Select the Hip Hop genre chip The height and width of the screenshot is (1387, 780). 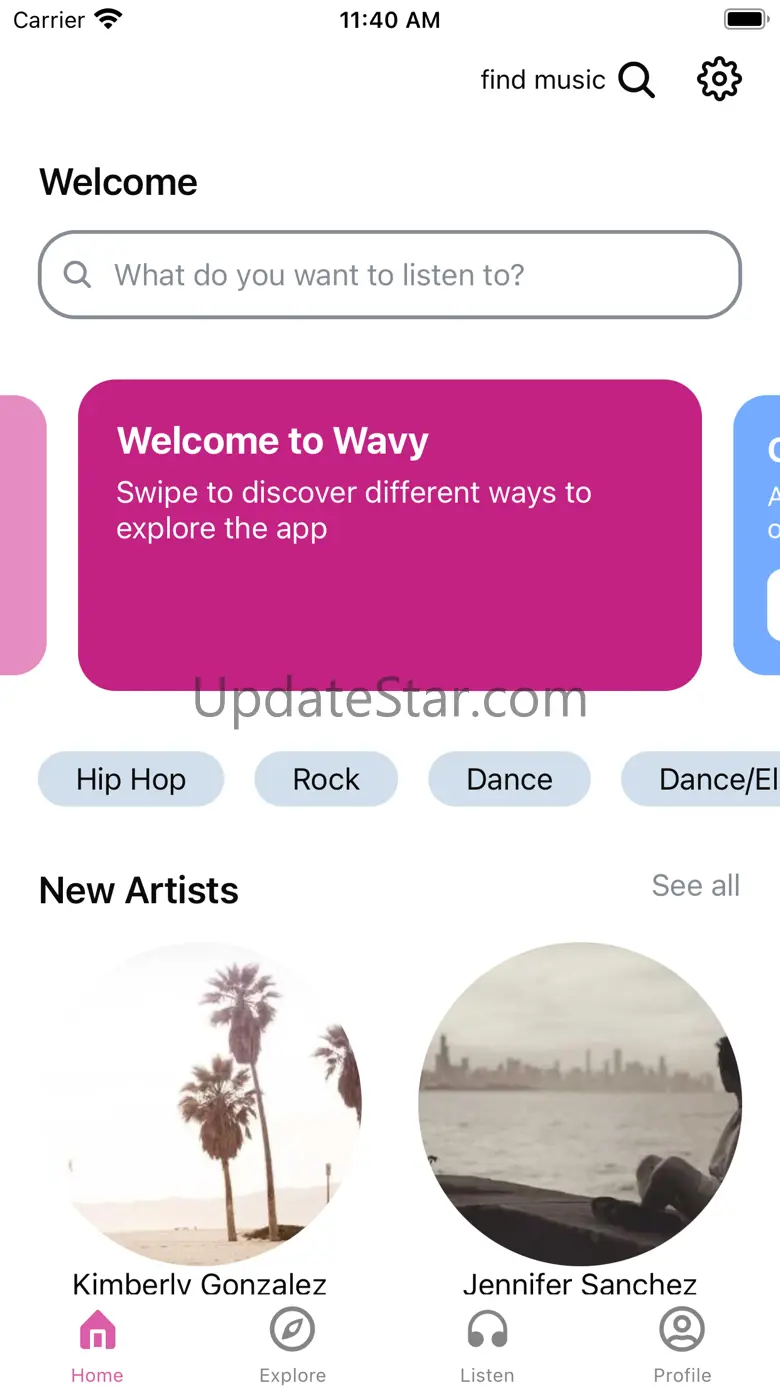[131, 779]
